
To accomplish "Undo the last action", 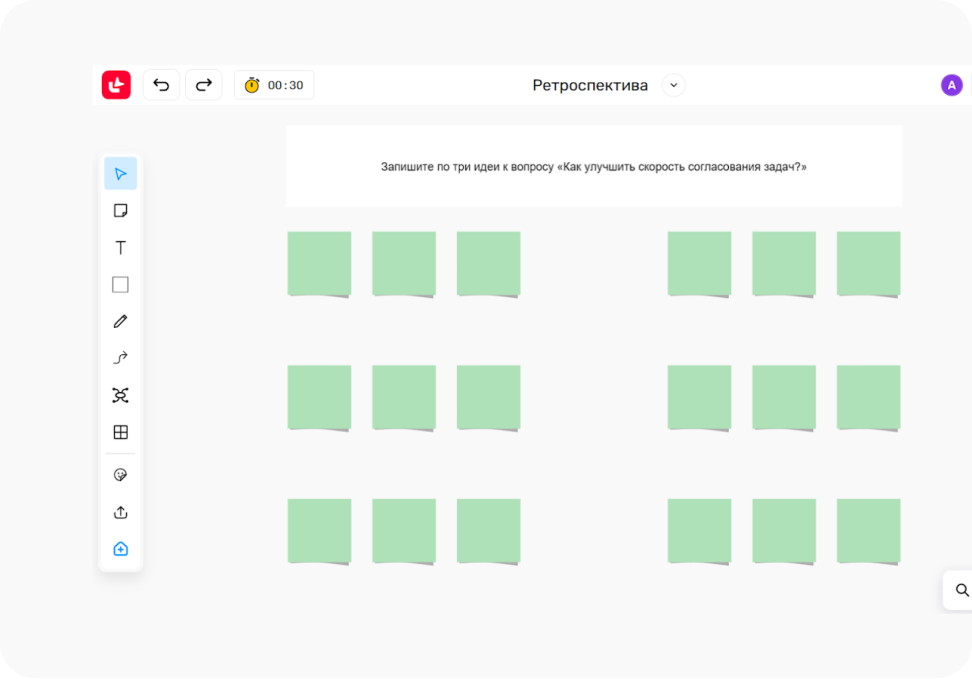I will tap(161, 85).
